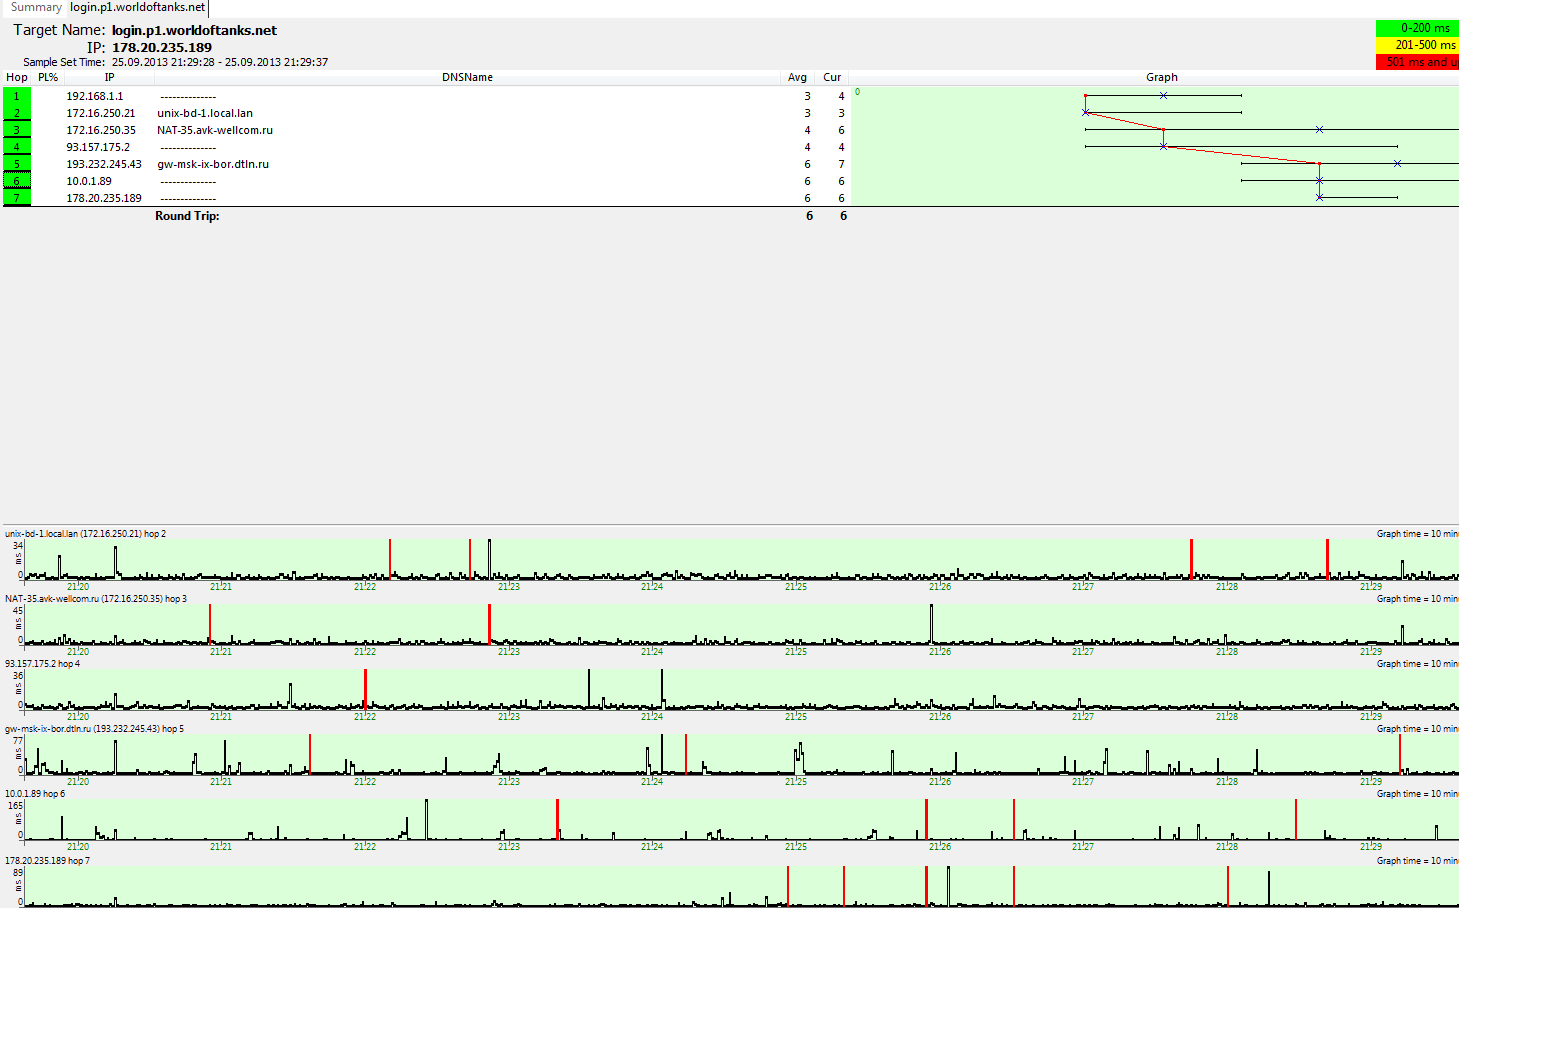This screenshot has height=1037, width=1556.
Task: Click the hop 2 timeline graph title
Action: click(86, 534)
